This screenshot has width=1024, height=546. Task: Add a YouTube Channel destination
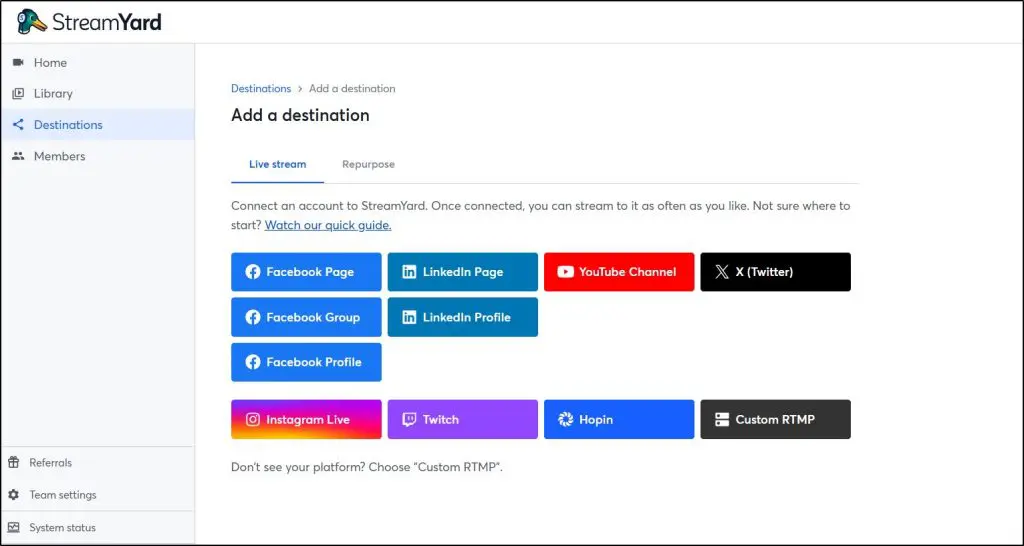click(x=618, y=272)
